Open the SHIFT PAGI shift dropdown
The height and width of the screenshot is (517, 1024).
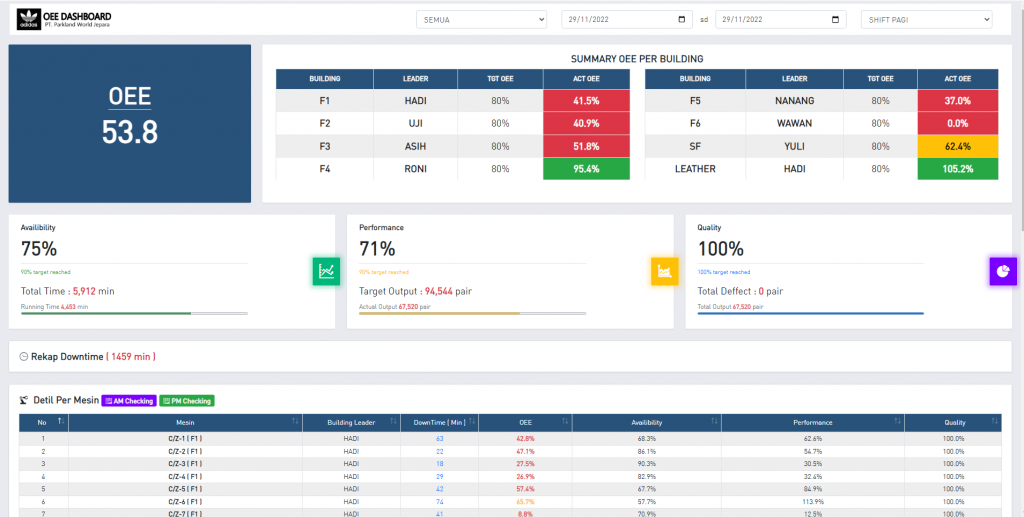pos(927,20)
